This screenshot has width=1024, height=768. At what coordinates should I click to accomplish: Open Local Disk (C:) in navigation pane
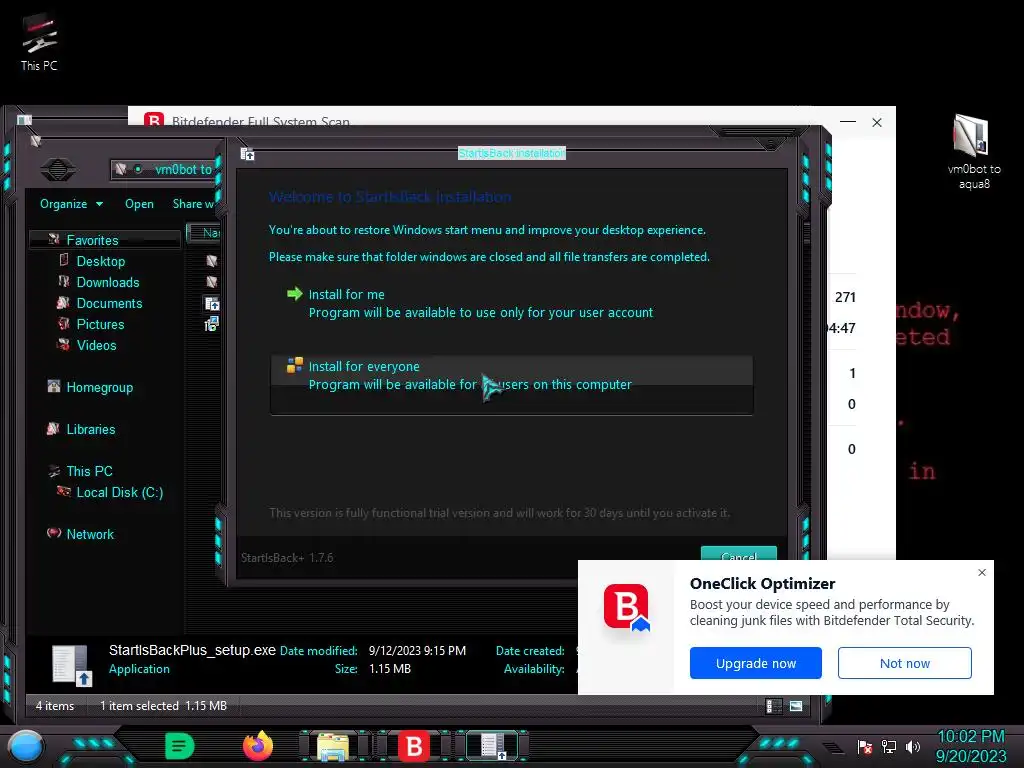(120, 492)
